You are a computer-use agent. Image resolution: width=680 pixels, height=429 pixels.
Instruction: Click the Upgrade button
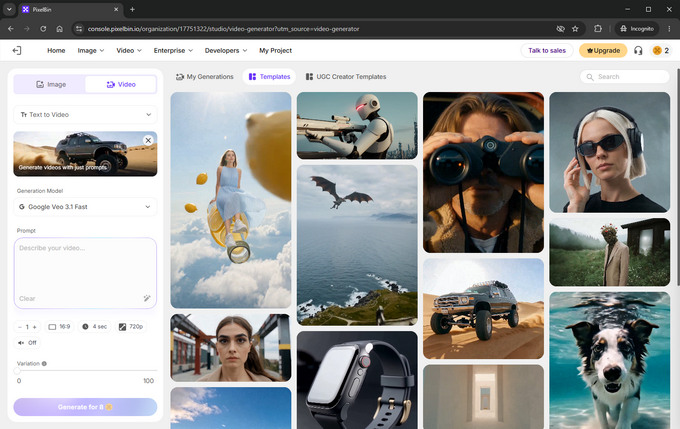click(603, 51)
